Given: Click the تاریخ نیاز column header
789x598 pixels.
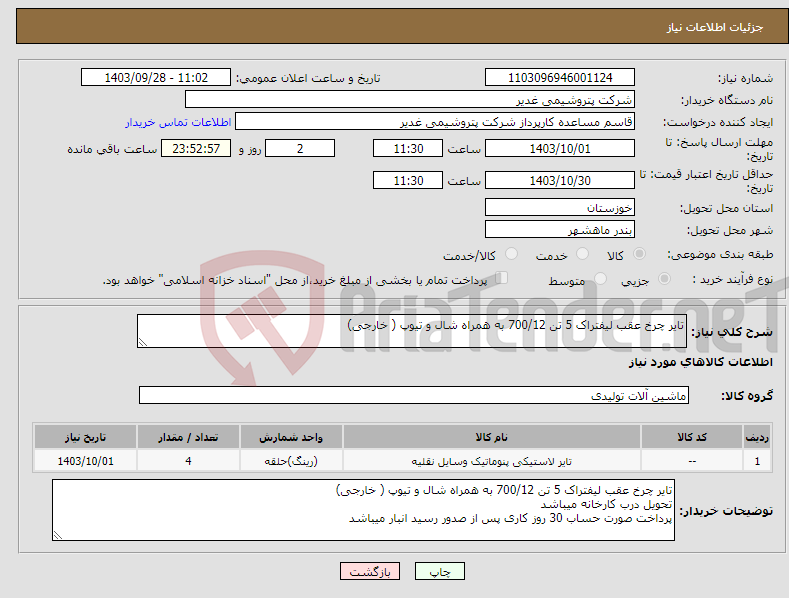Looking at the screenshot, I should (86, 437).
